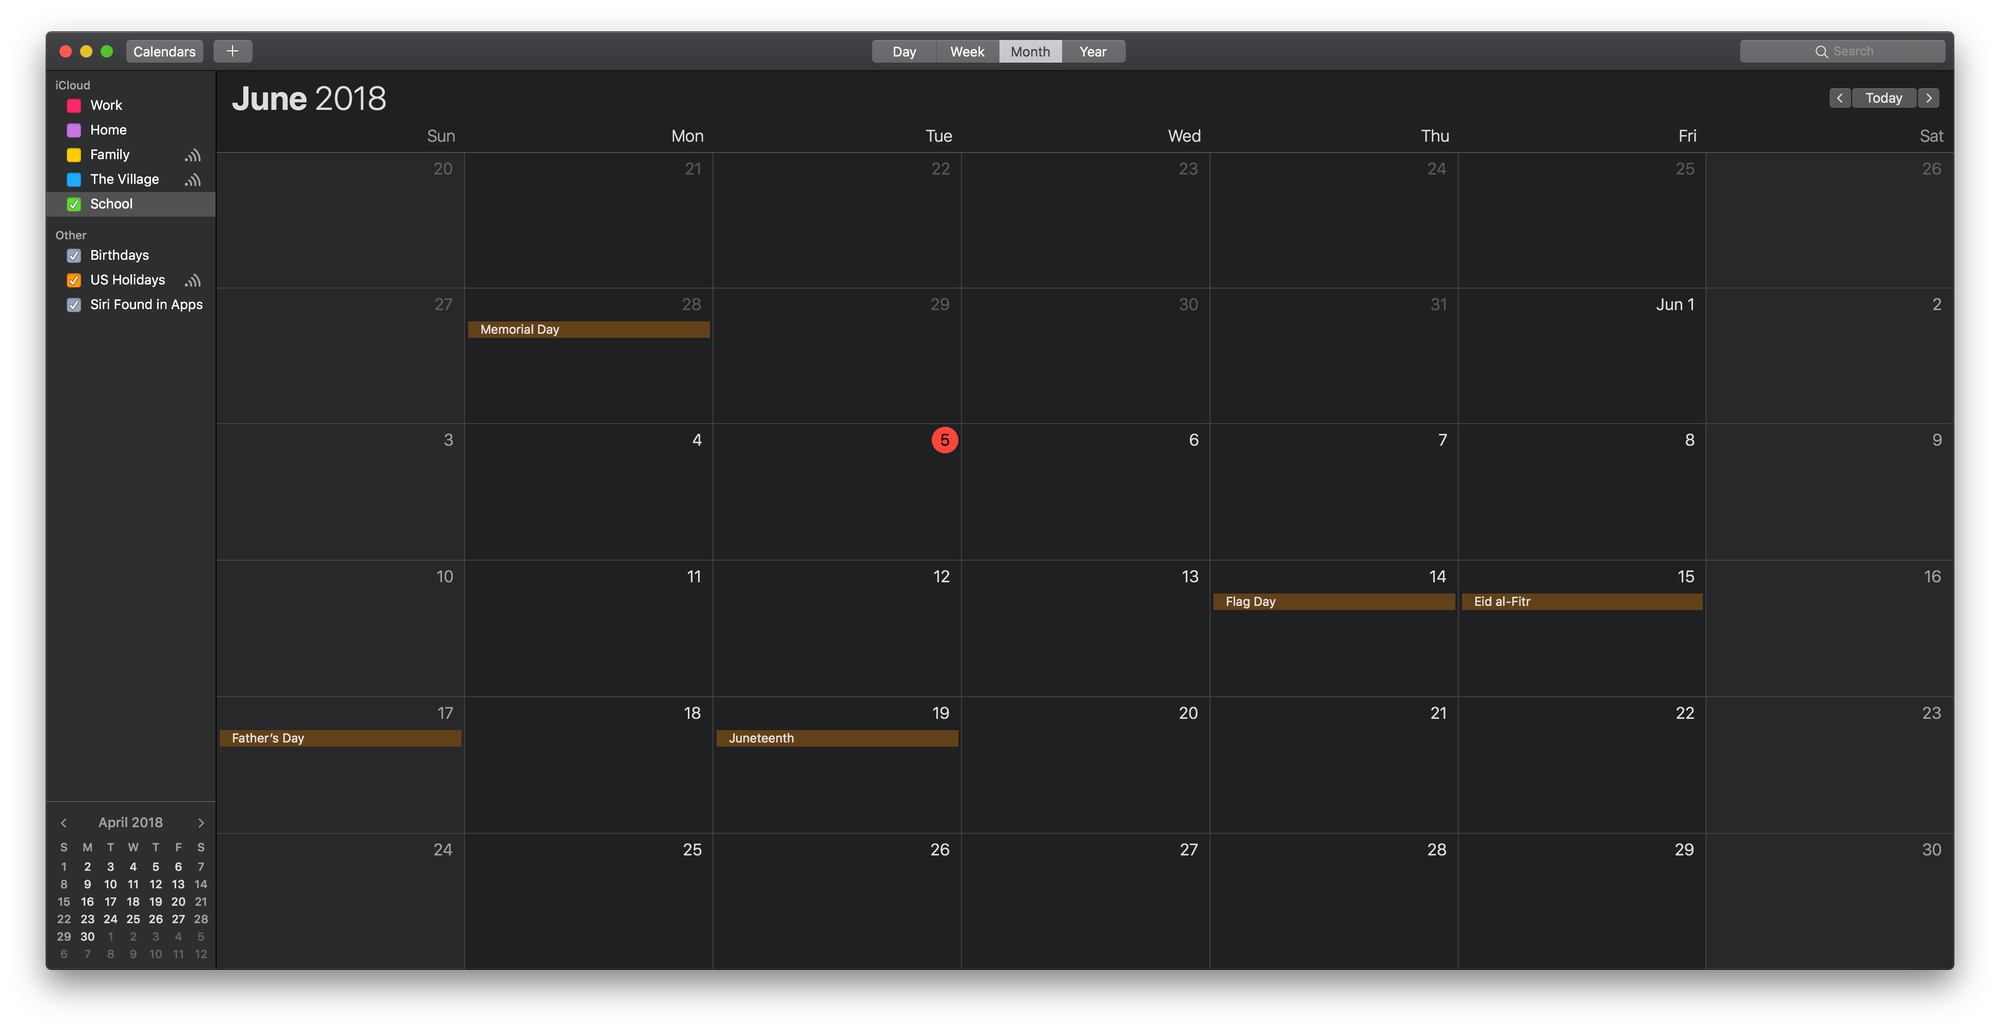Click the pink color swatch for the Work calendar

click(73, 105)
